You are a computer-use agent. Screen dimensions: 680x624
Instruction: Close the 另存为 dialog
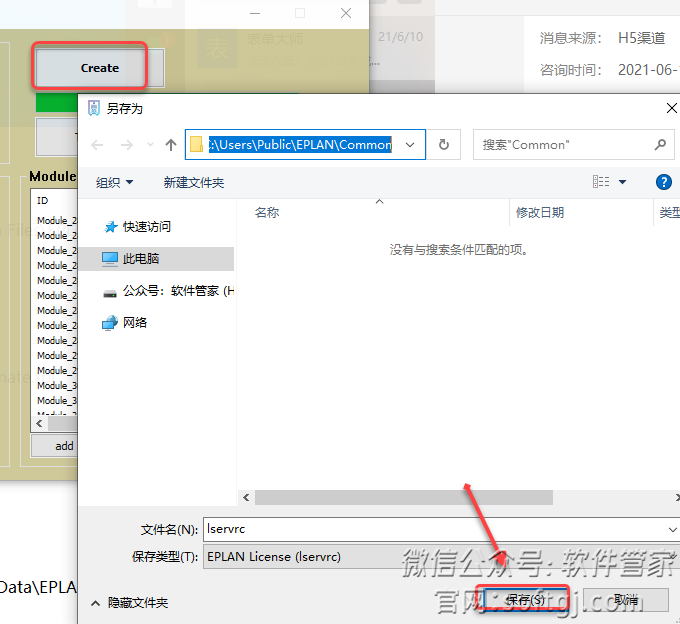(671, 108)
